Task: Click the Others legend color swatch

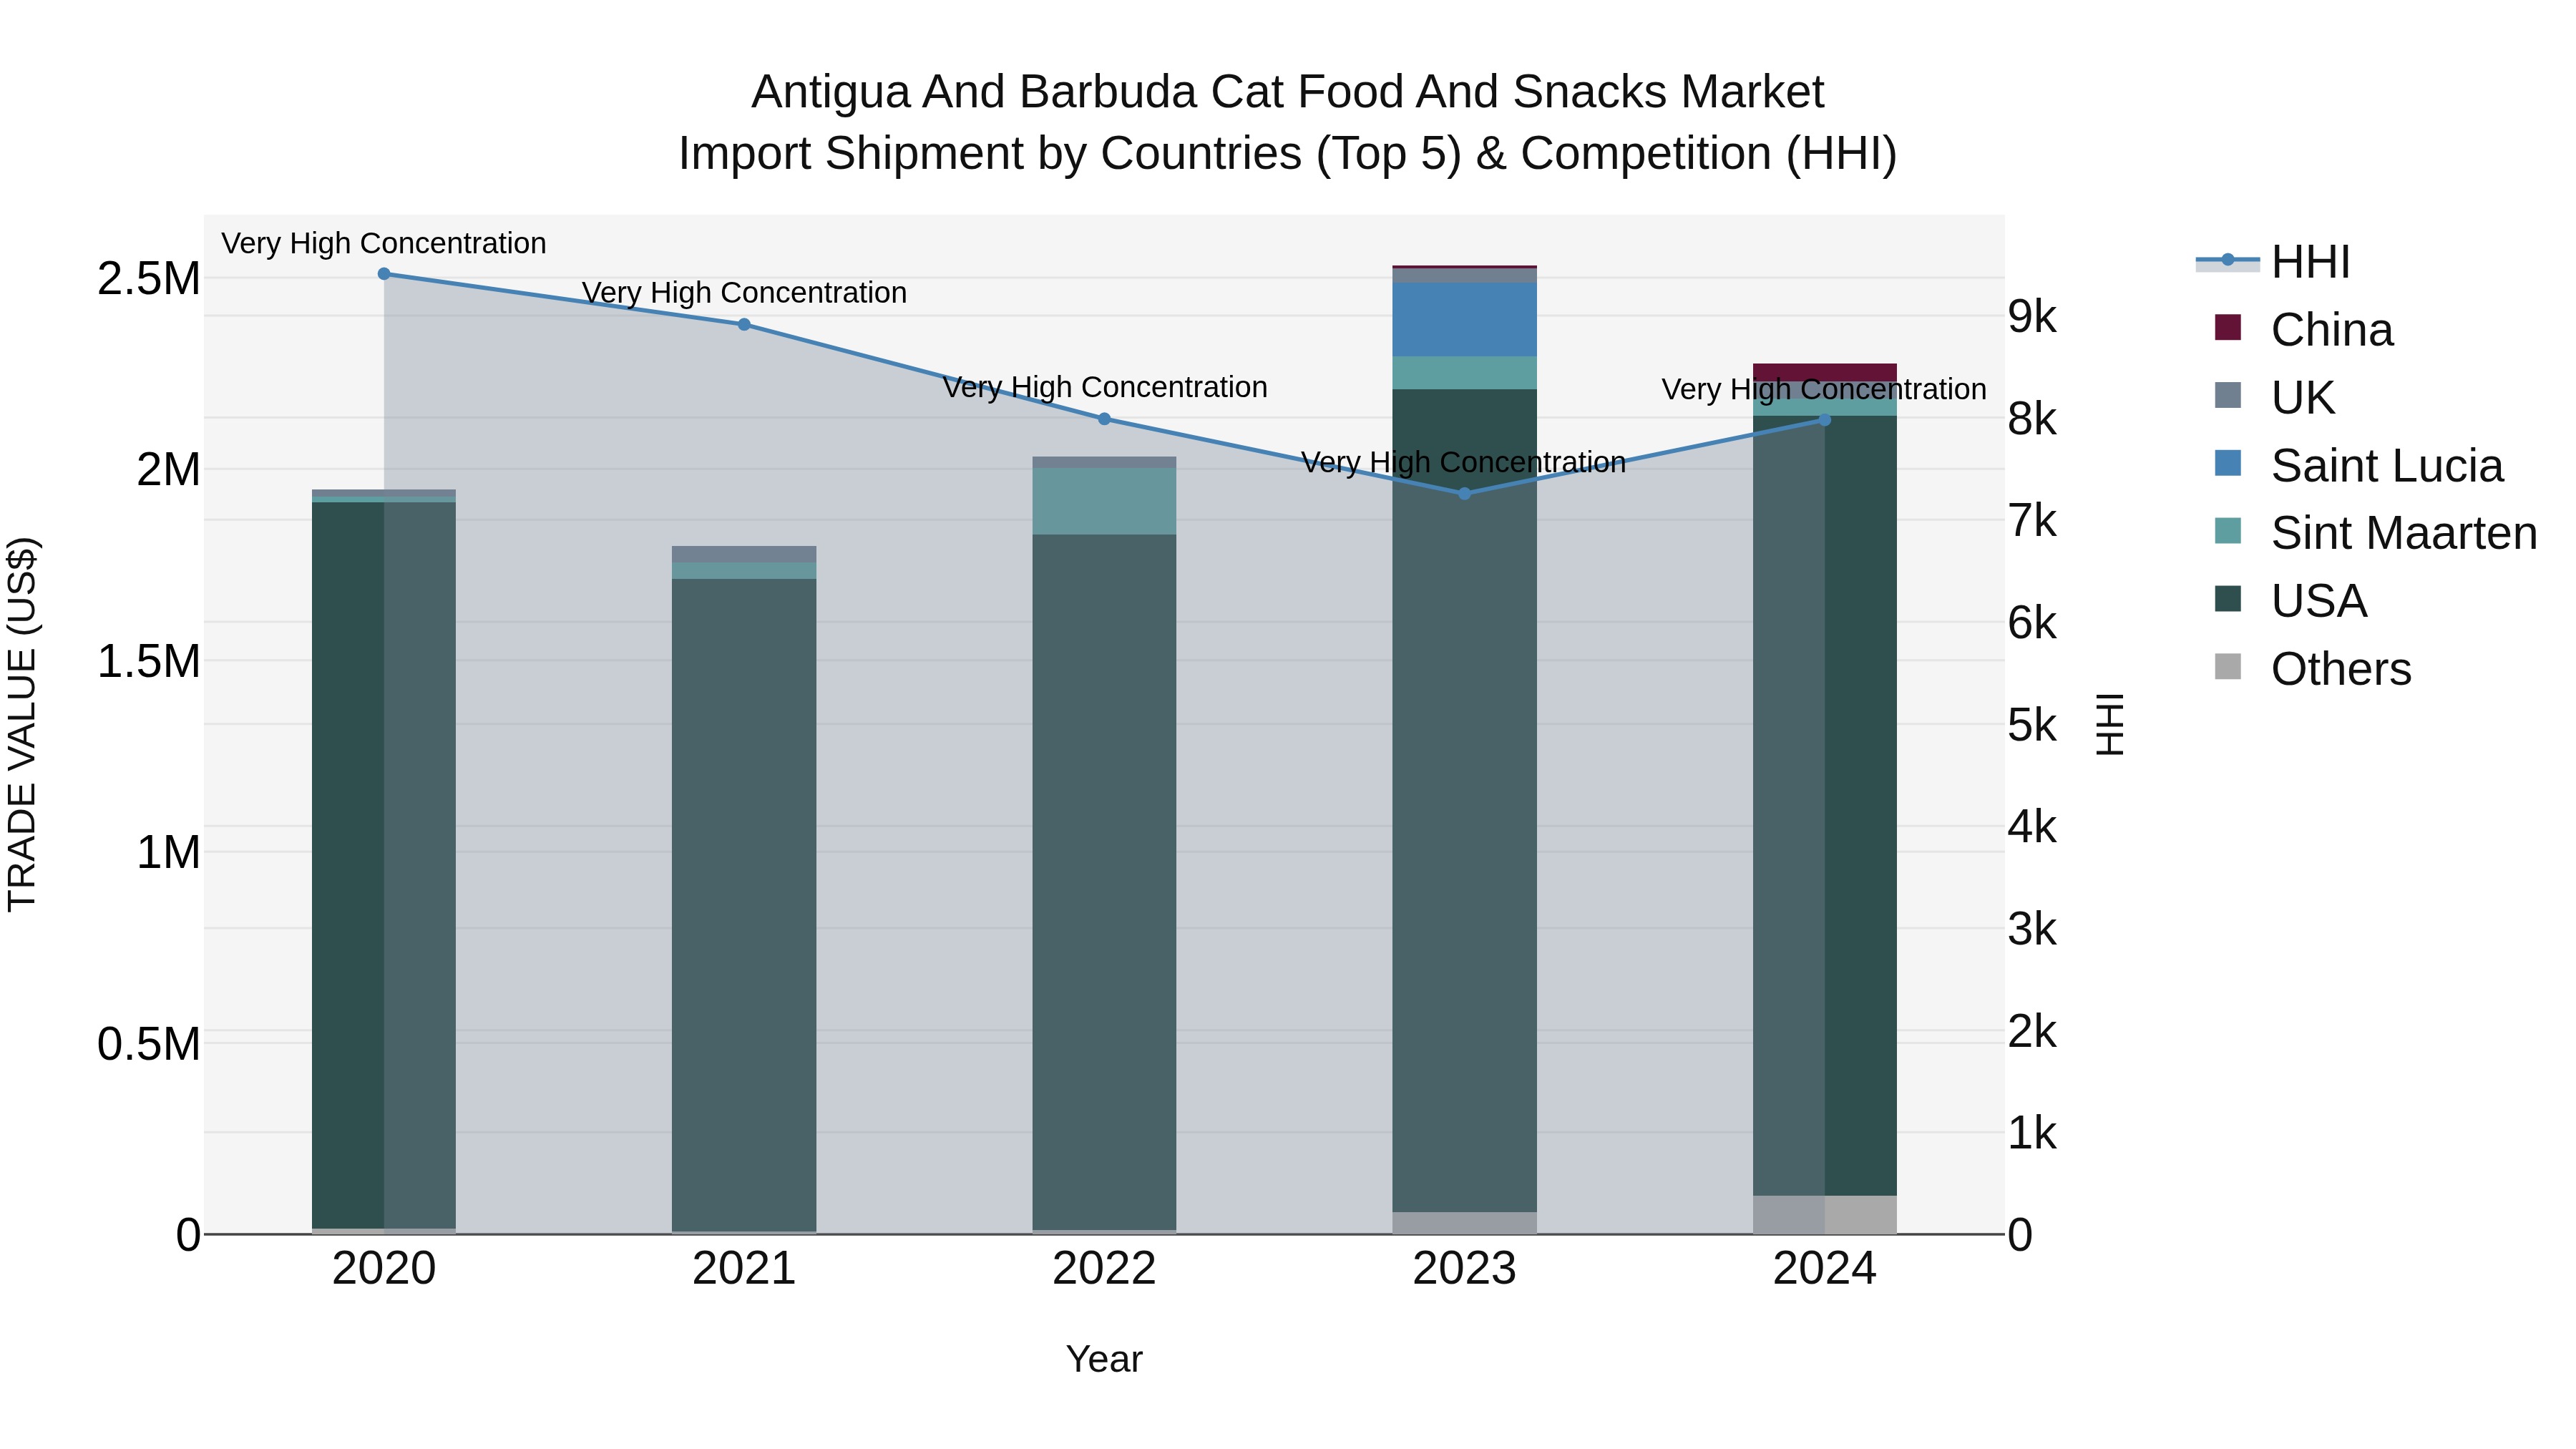Action: point(2228,666)
